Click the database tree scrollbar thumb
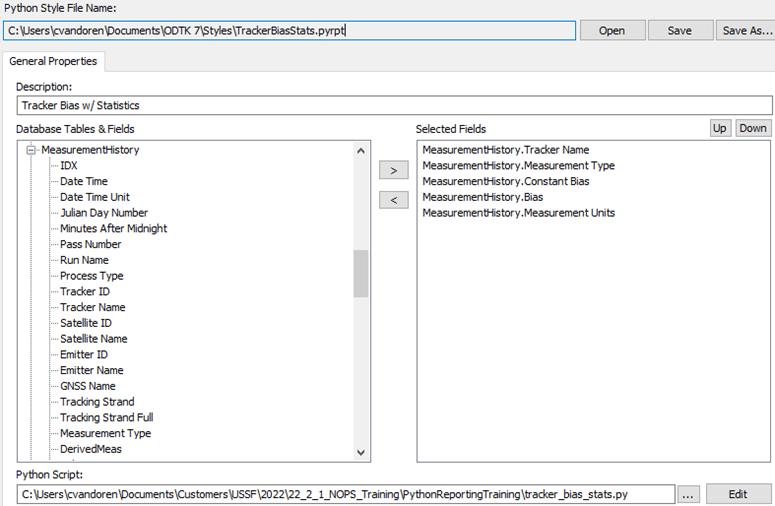 (361, 273)
